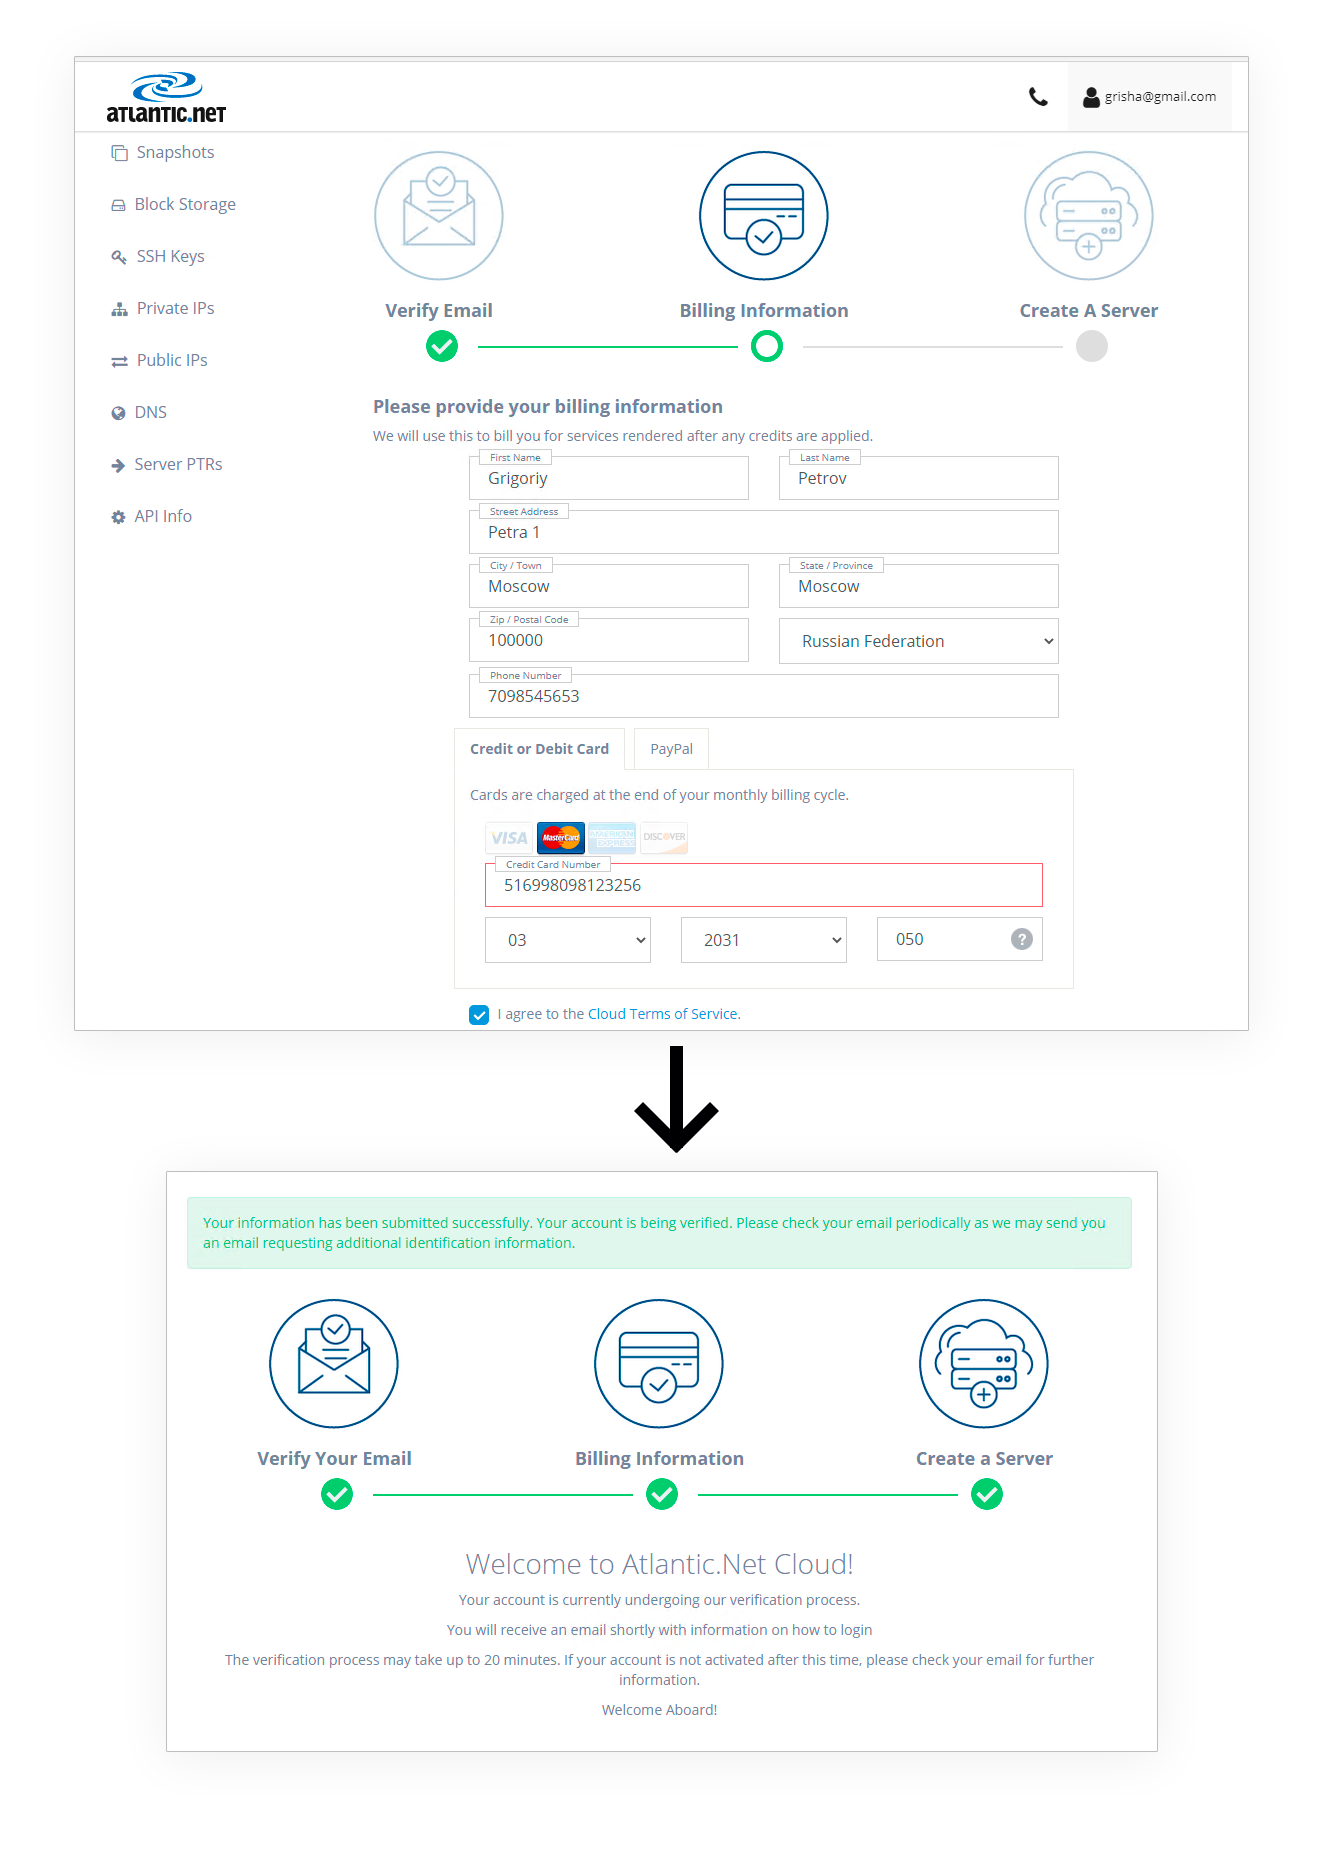Screen dimensions: 1322x1849
Task: Open the Russian Federation country dropdown
Action: point(919,641)
